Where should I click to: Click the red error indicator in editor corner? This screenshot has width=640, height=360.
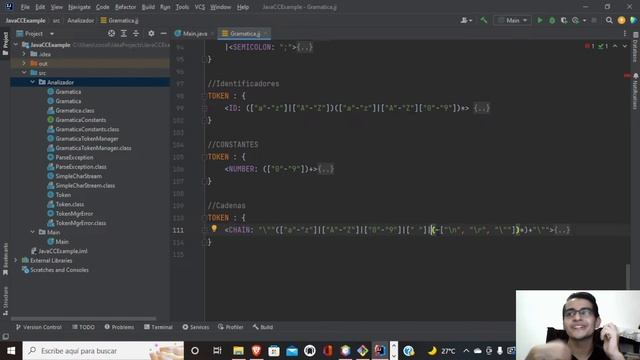(589, 46)
